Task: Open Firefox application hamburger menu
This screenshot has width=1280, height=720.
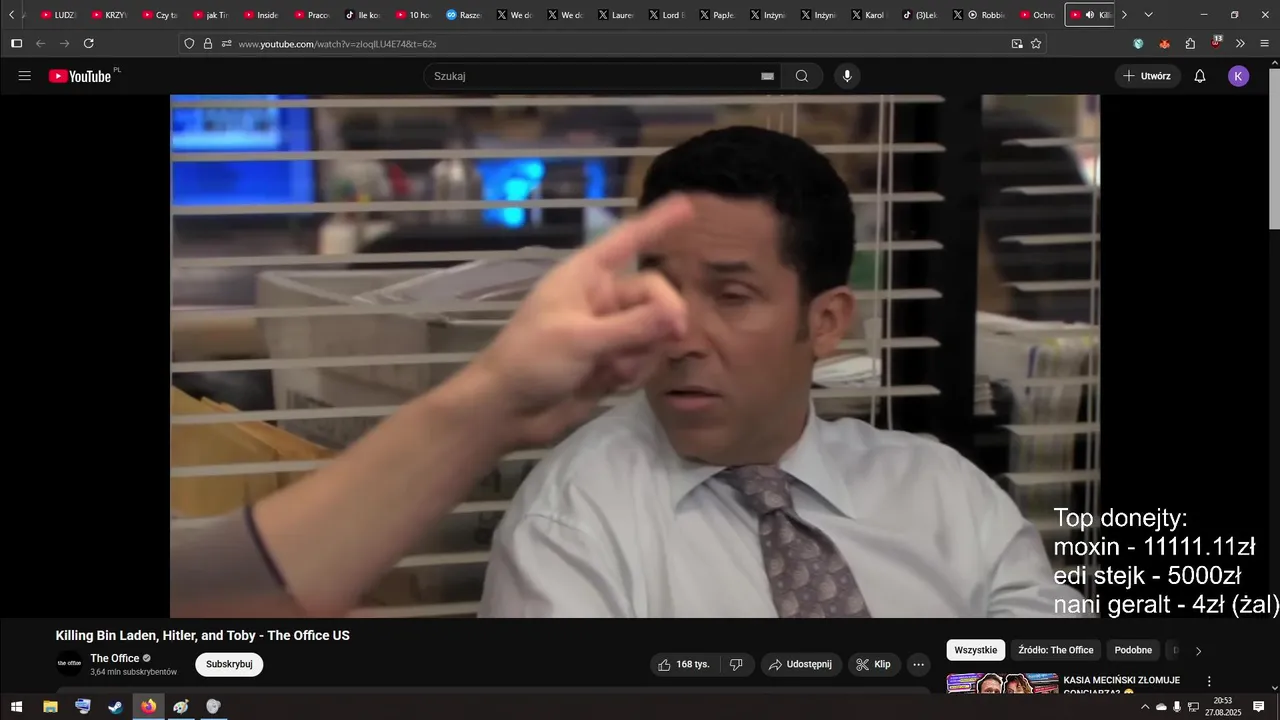Action: pyautogui.click(x=1265, y=44)
